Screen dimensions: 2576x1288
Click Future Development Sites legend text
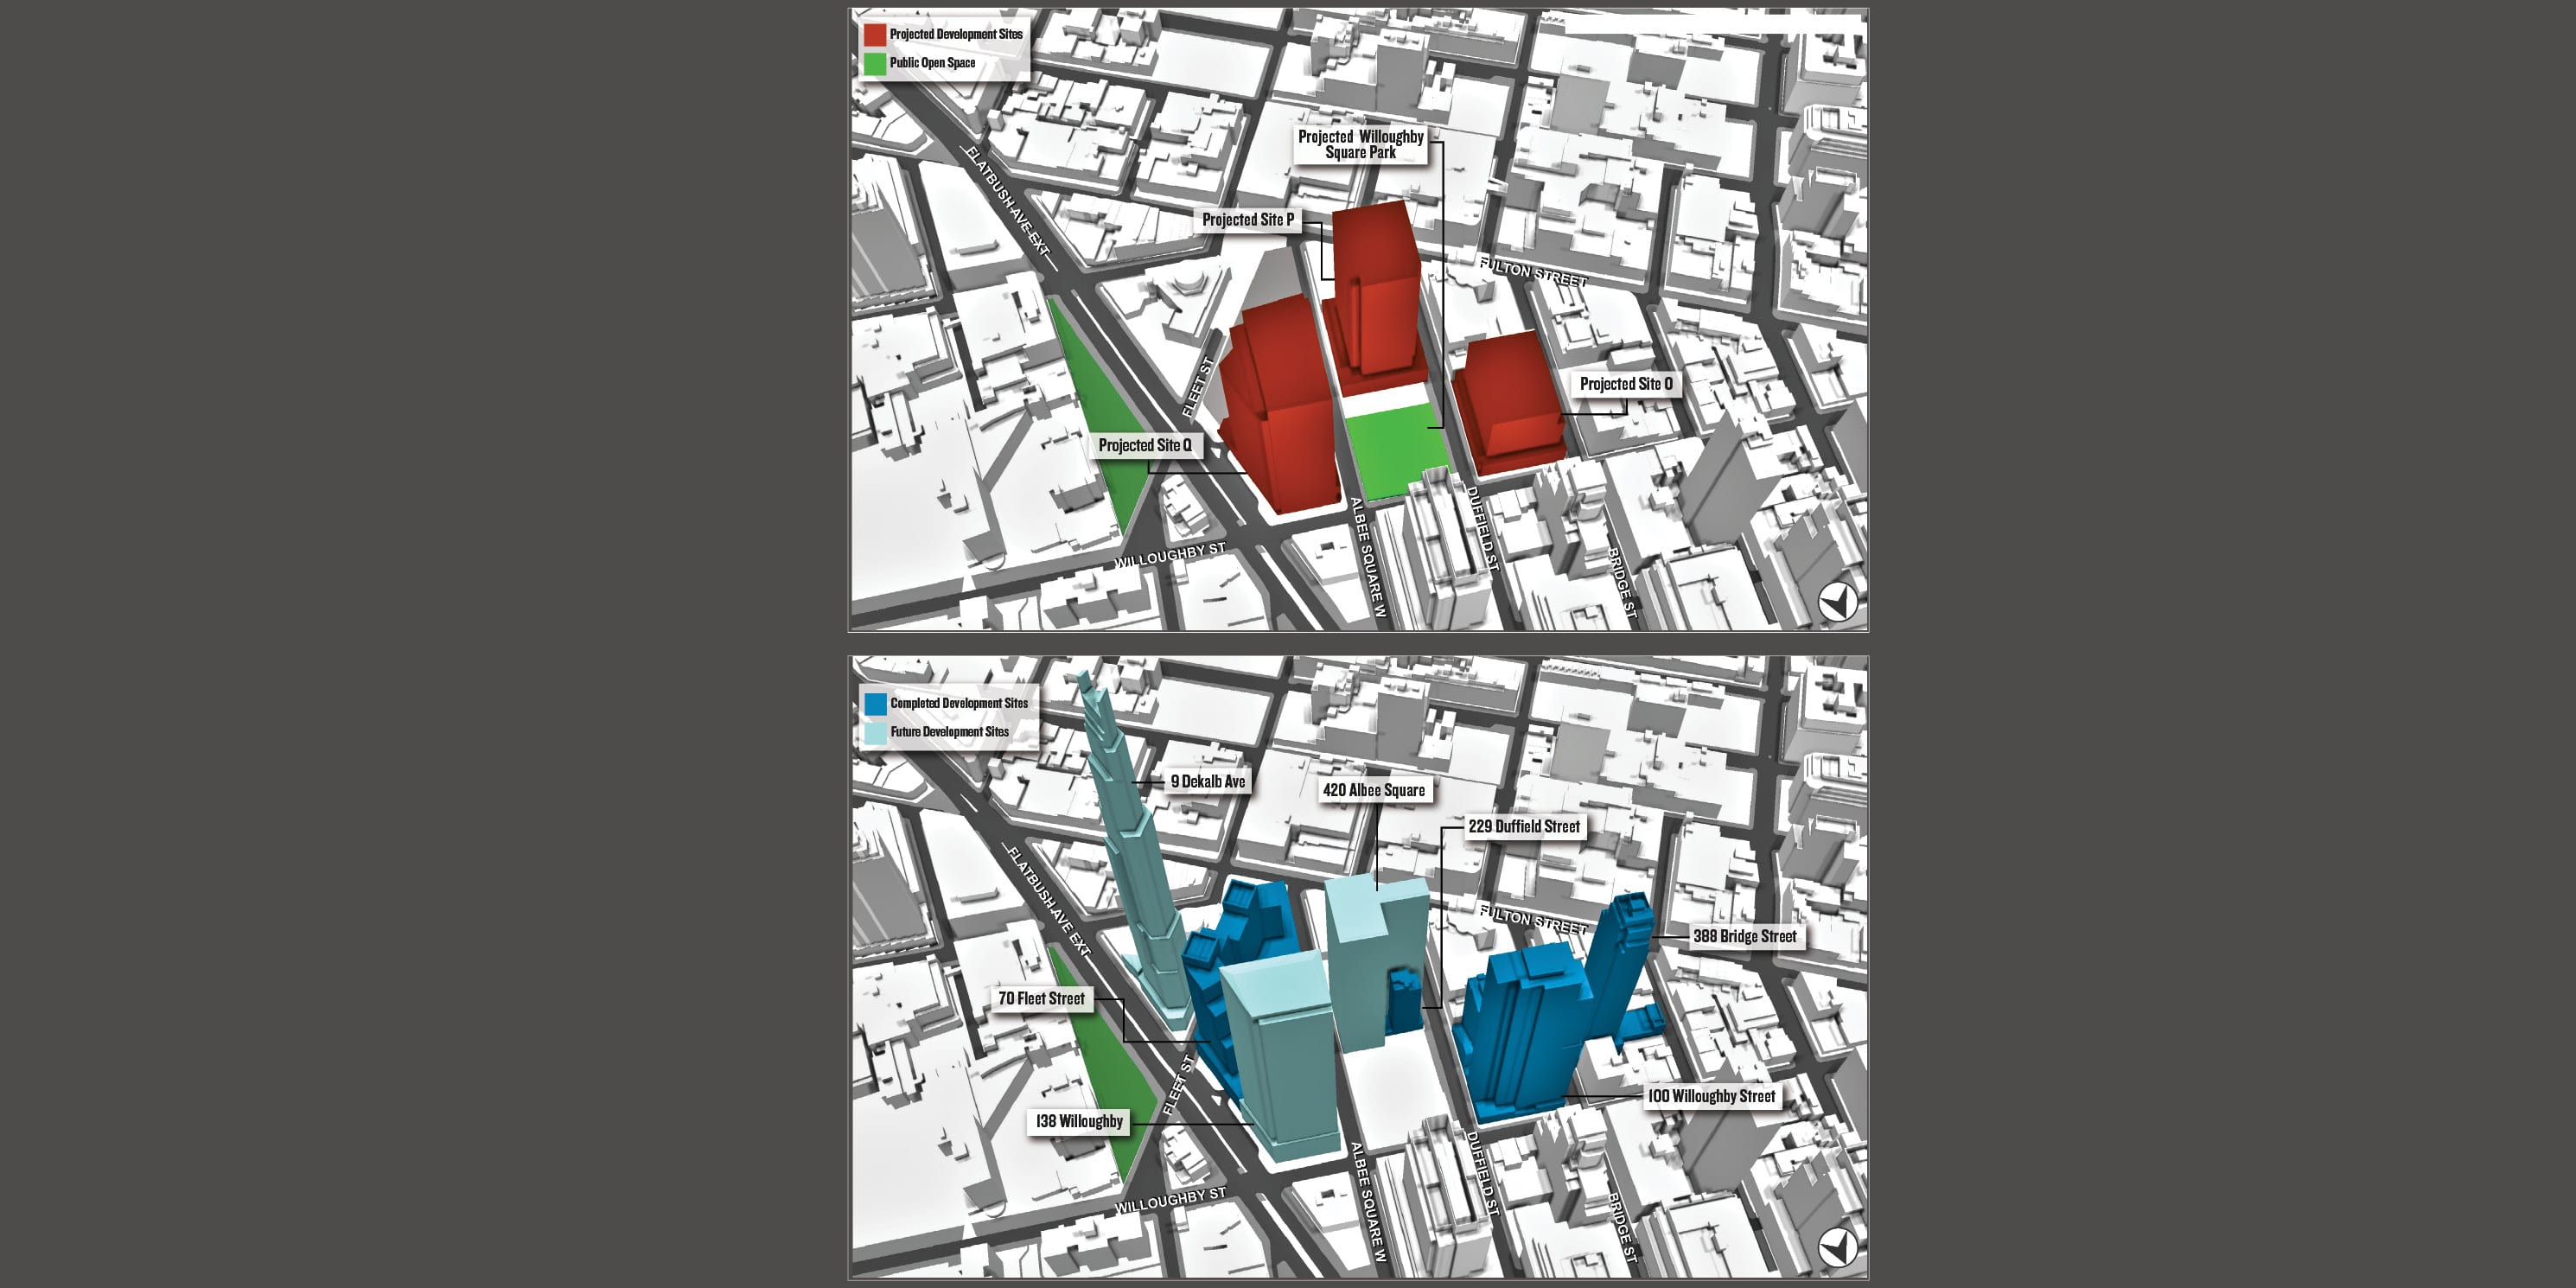pos(950,732)
